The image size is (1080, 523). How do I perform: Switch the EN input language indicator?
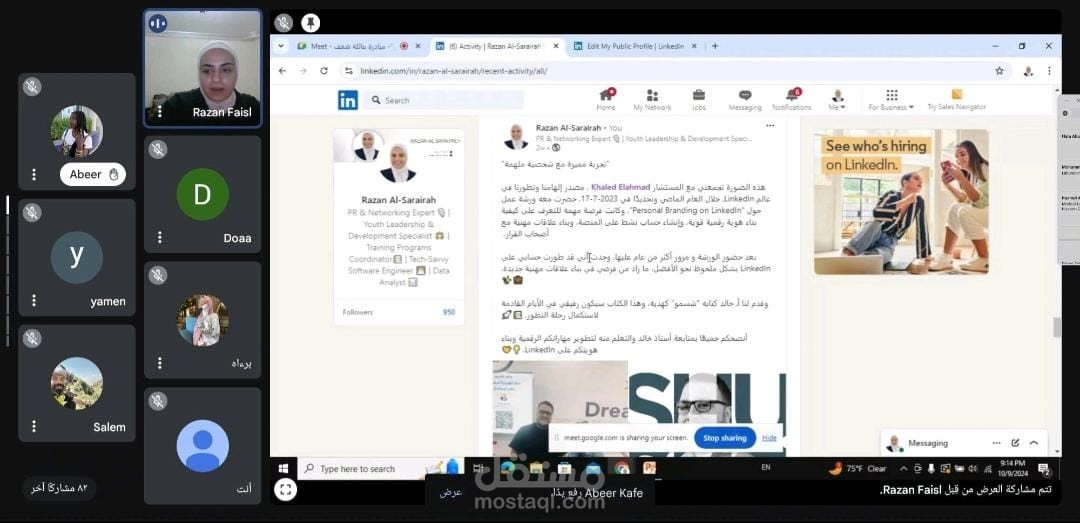[766, 468]
